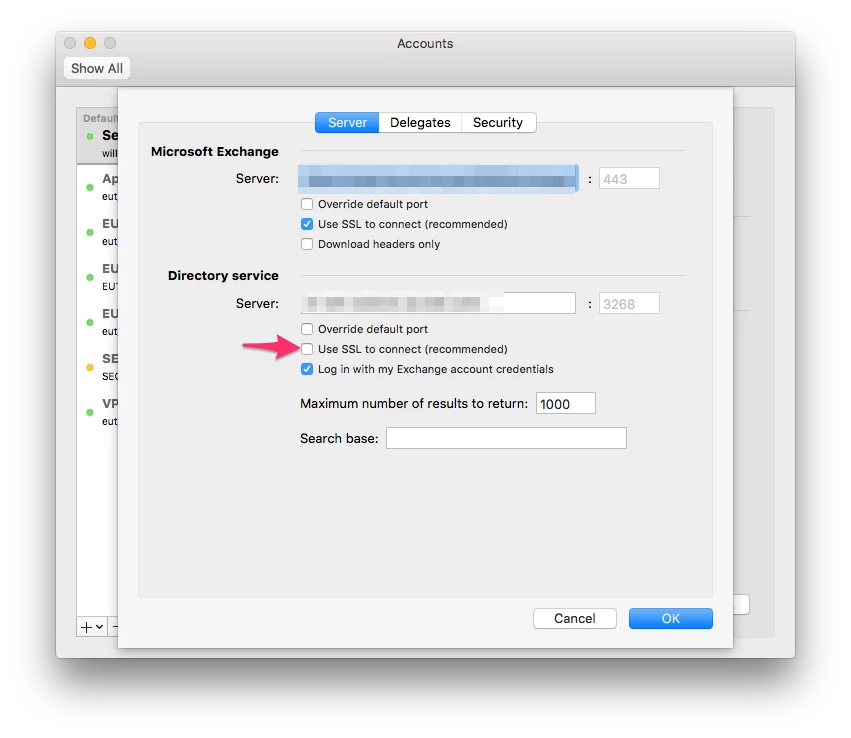Open the Security tab
This screenshot has width=851, height=738.
[x=498, y=123]
